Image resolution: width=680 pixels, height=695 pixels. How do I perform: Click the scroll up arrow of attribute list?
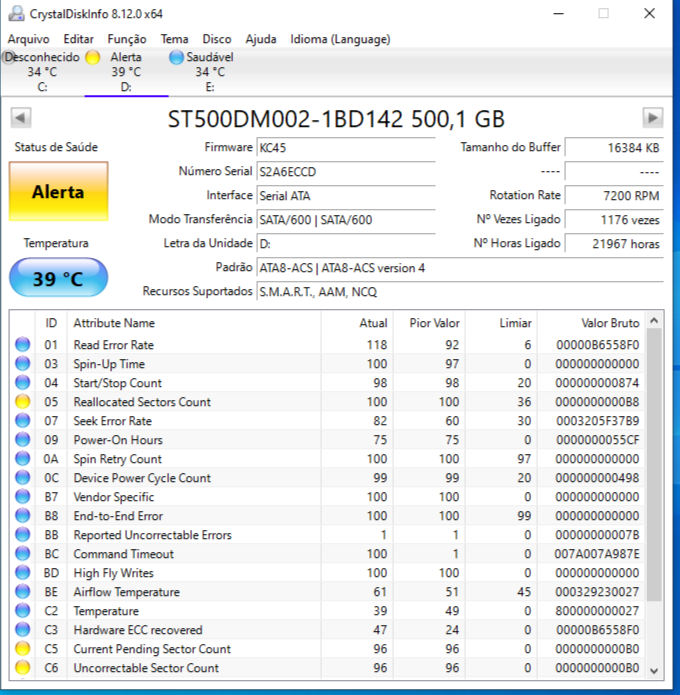pyautogui.click(x=654, y=320)
